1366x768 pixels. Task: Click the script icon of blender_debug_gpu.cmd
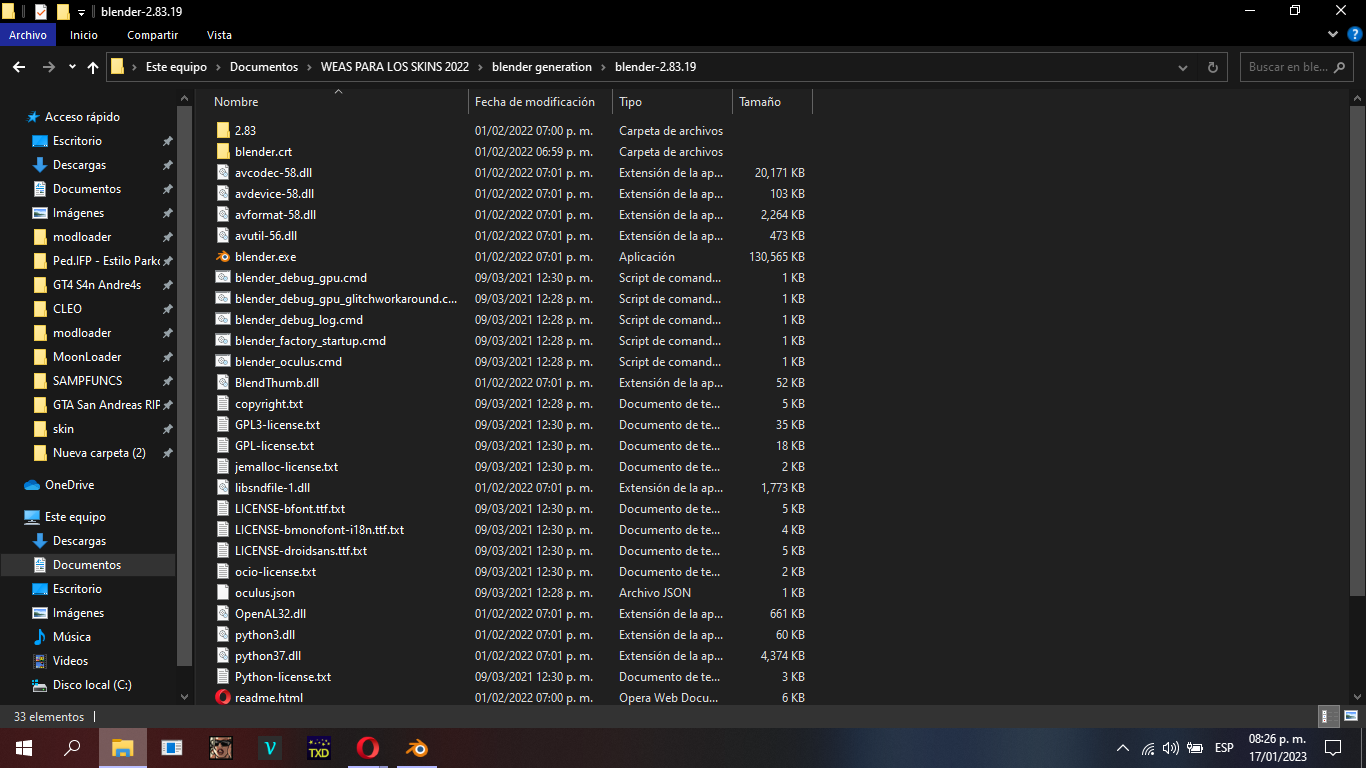point(223,278)
